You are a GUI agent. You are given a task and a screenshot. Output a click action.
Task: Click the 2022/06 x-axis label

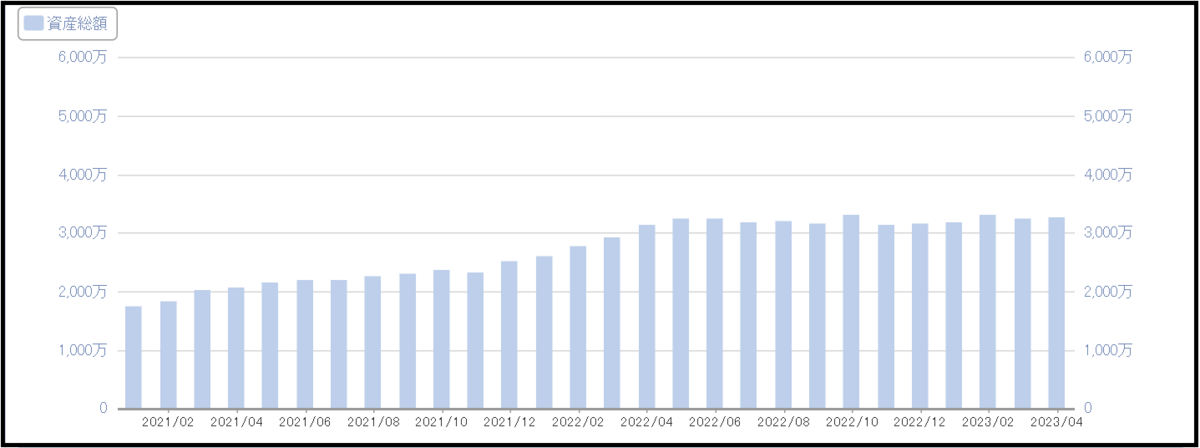coord(715,423)
